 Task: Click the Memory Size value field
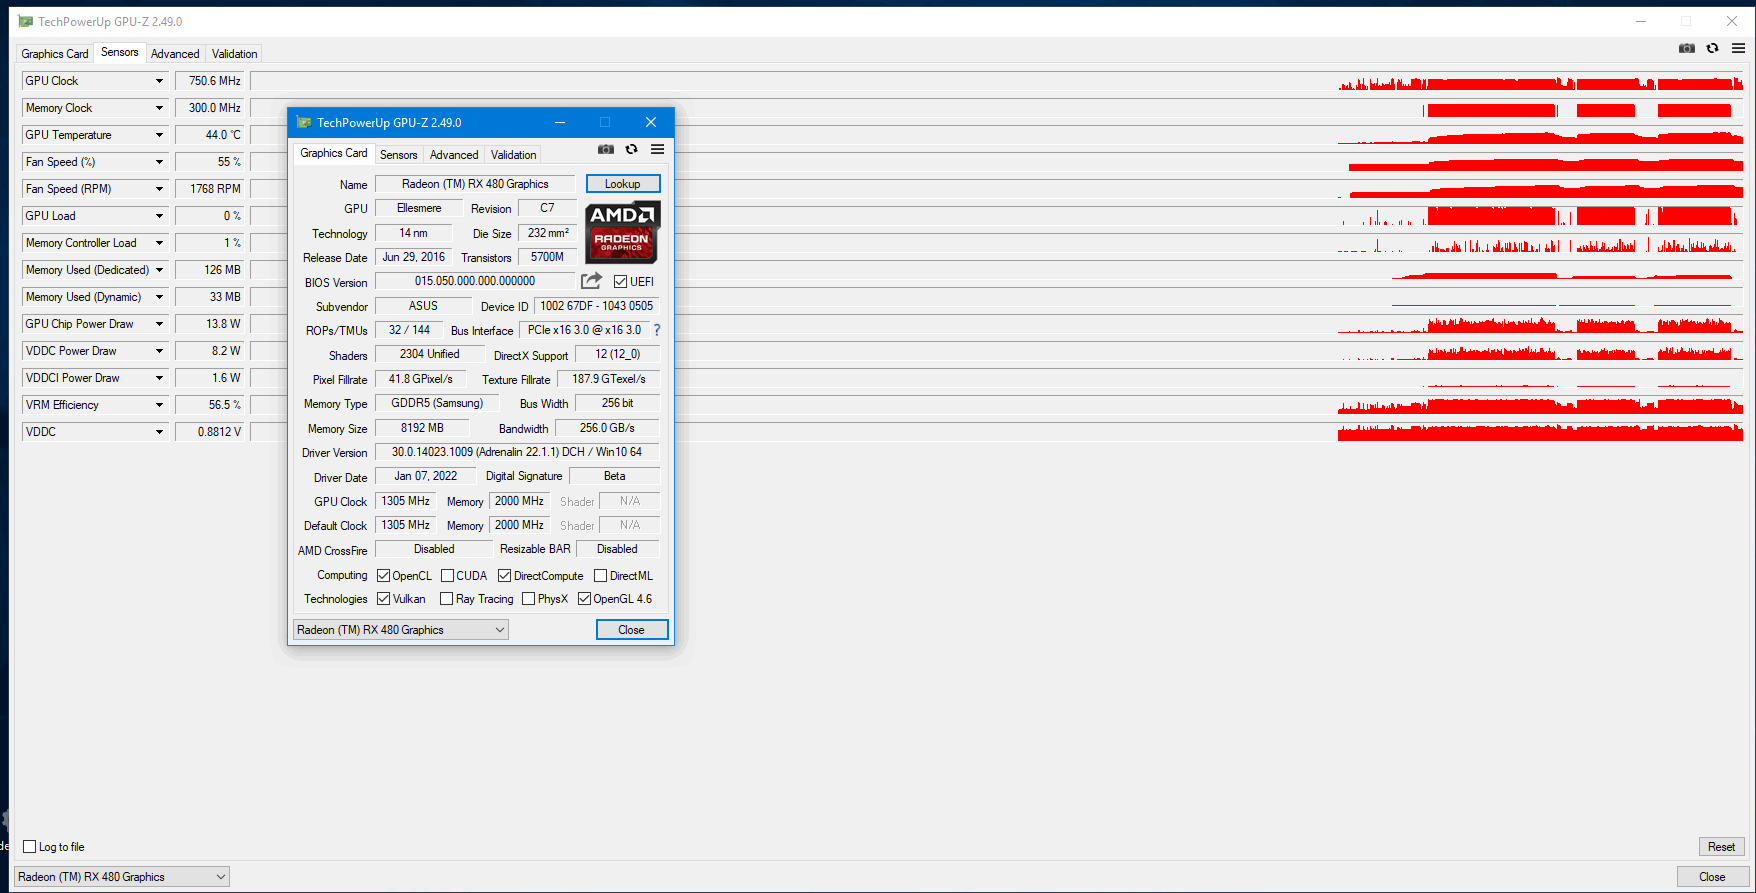(x=422, y=428)
